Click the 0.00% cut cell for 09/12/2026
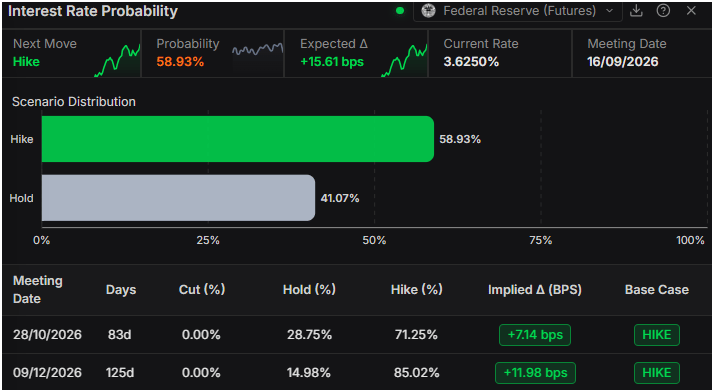The image size is (714, 392). click(201, 373)
